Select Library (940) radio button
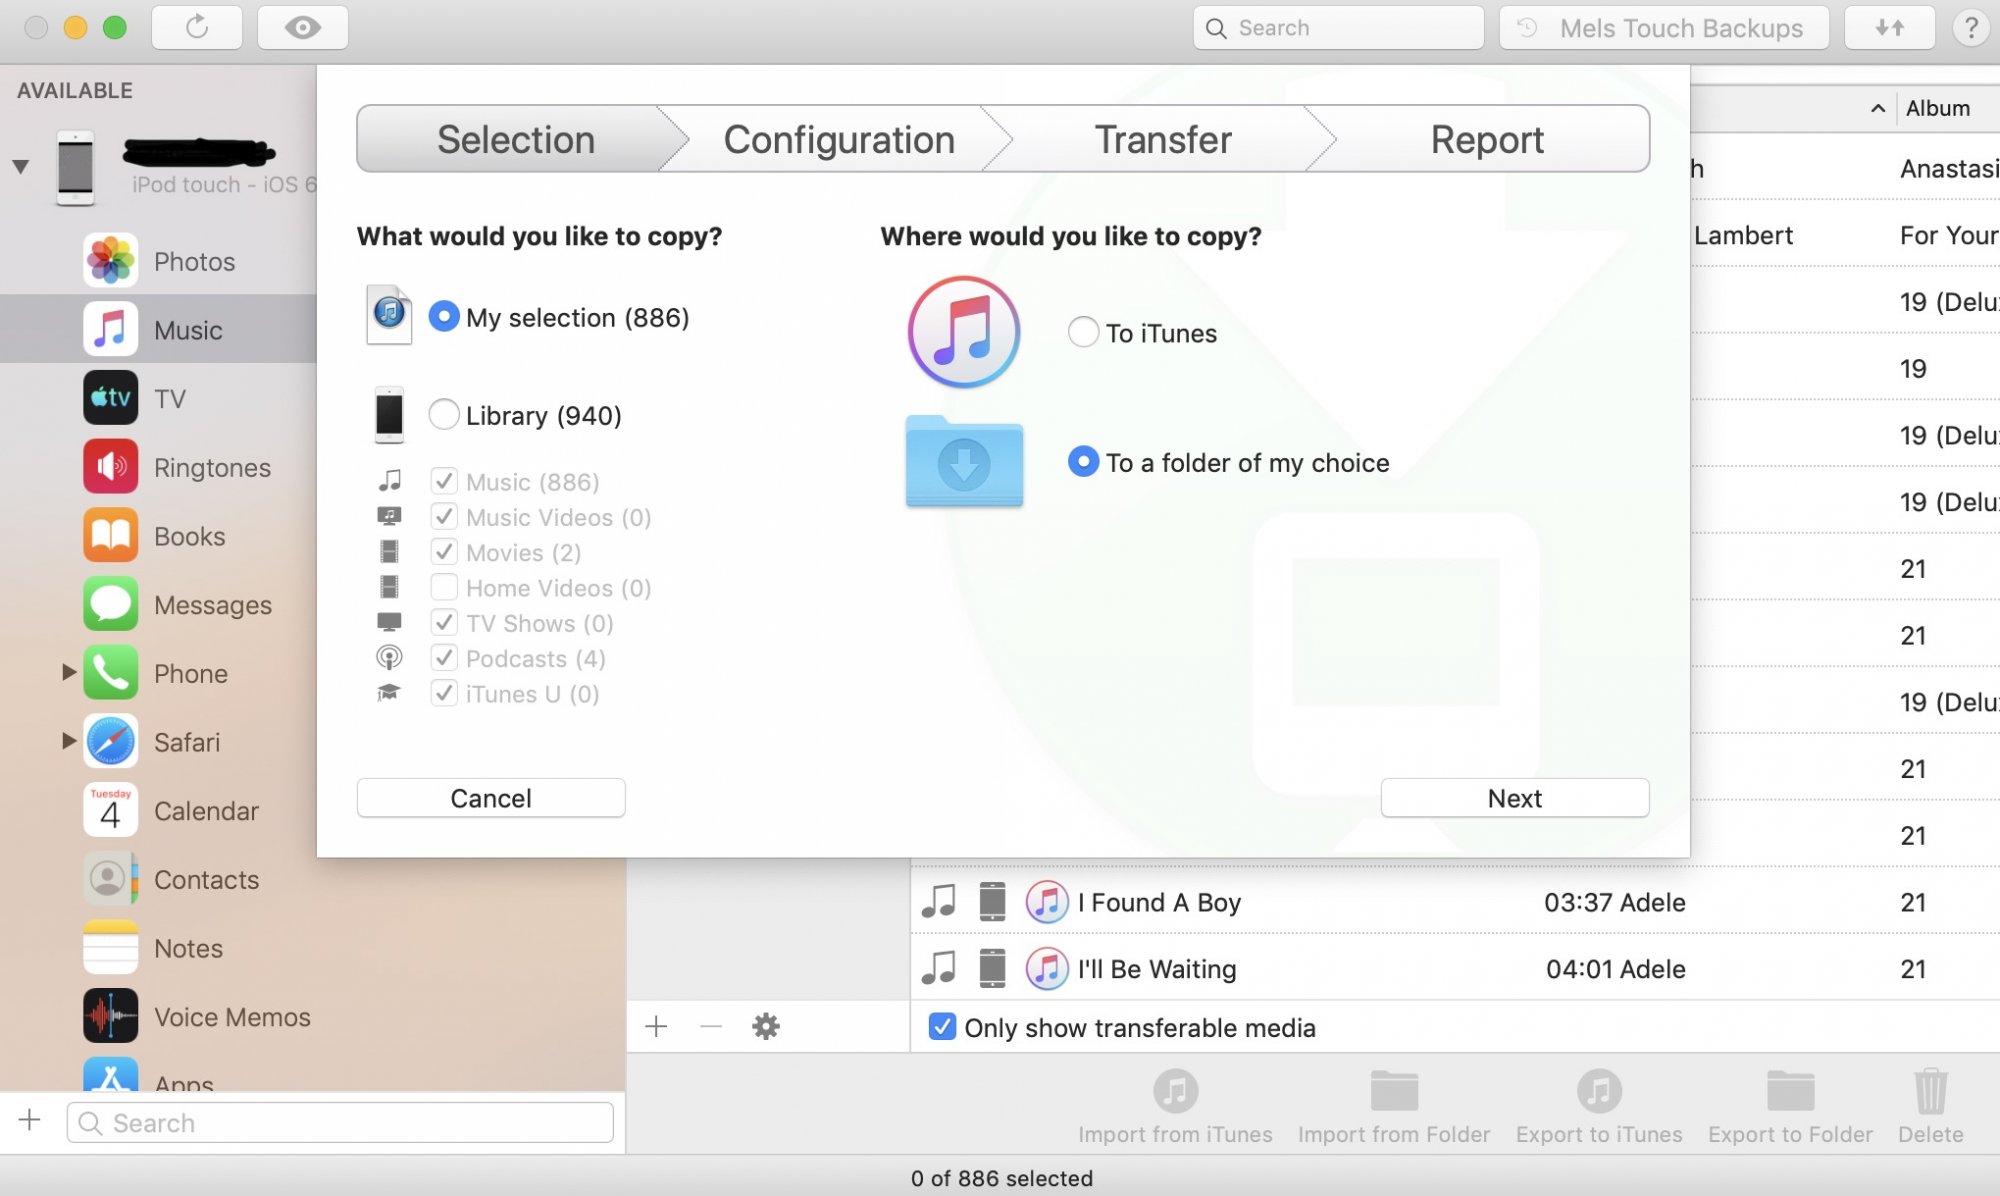 click(x=444, y=414)
